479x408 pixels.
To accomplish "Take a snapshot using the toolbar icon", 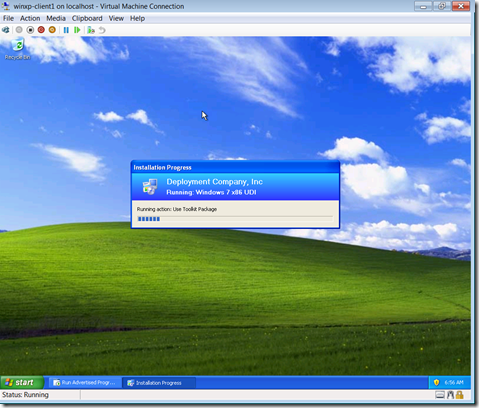I will [x=91, y=30].
